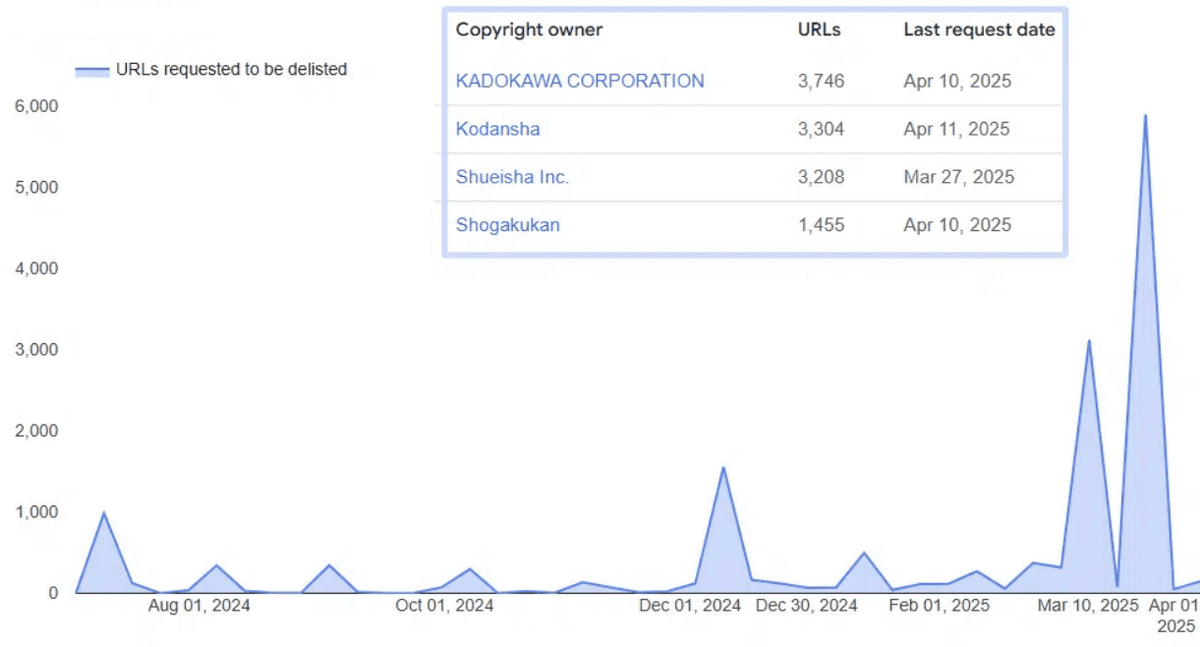Click the 'Copyright owner' column header
This screenshot has height=647, width=1200.
pos(529,30)
